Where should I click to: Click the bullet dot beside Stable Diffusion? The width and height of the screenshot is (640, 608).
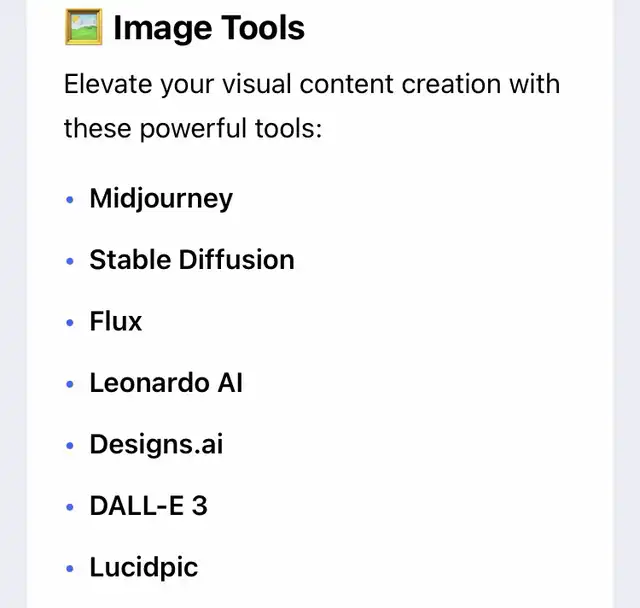click(x=70, y=261)
